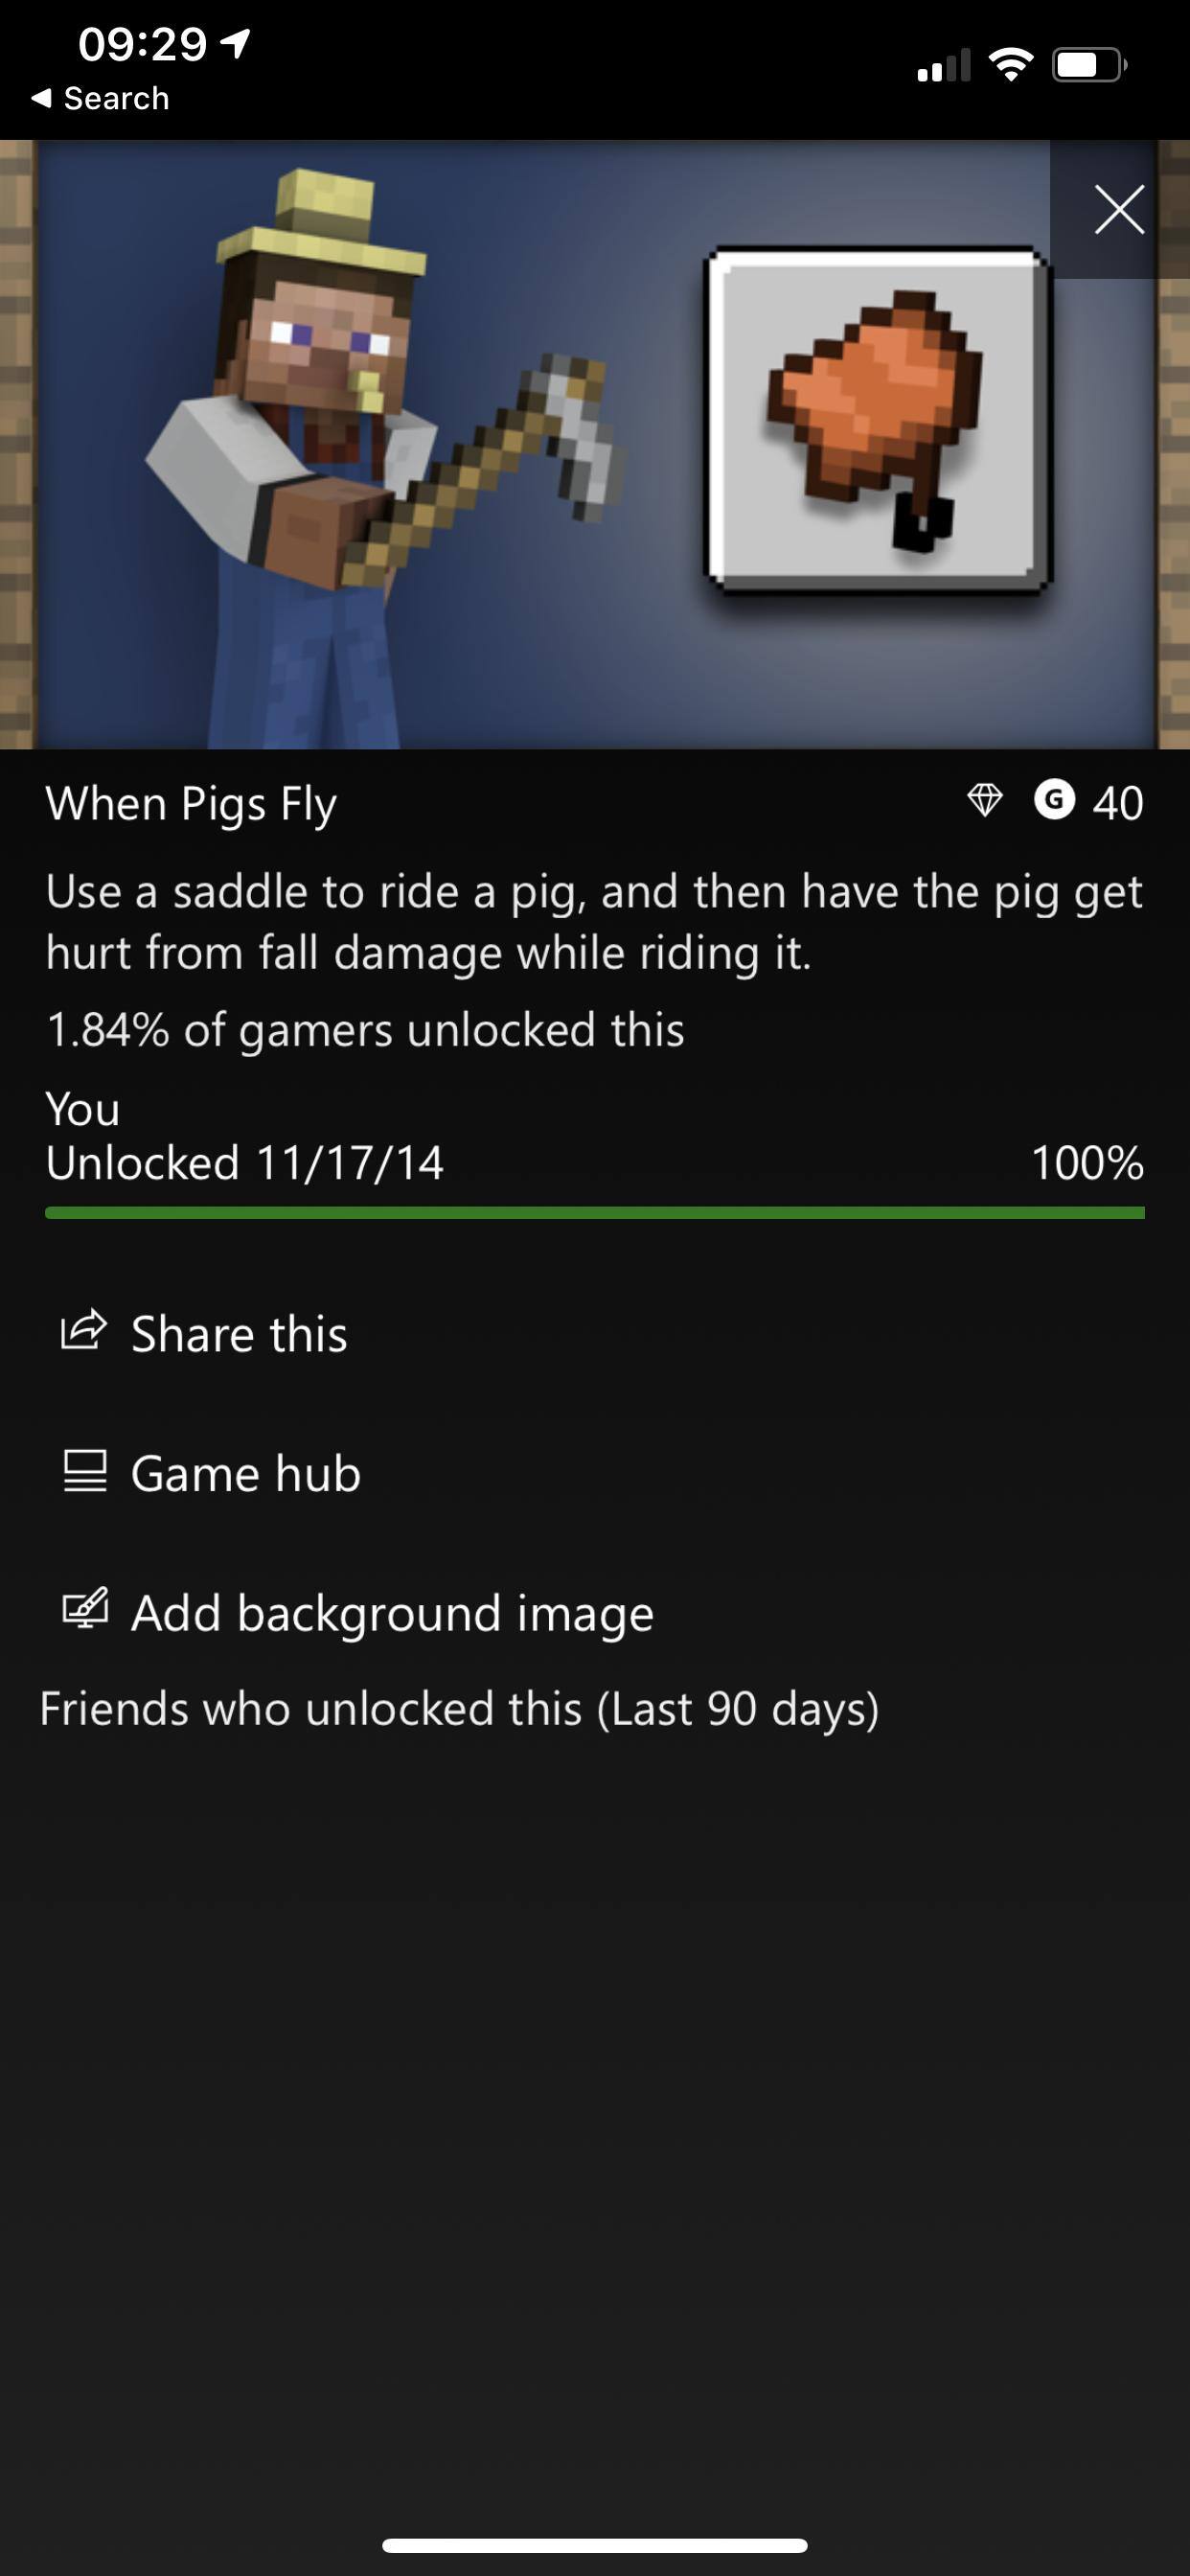Tap the Game hub icon
The width and height of the screenshot is (1190, 2576).
[x=85, y=1471]
